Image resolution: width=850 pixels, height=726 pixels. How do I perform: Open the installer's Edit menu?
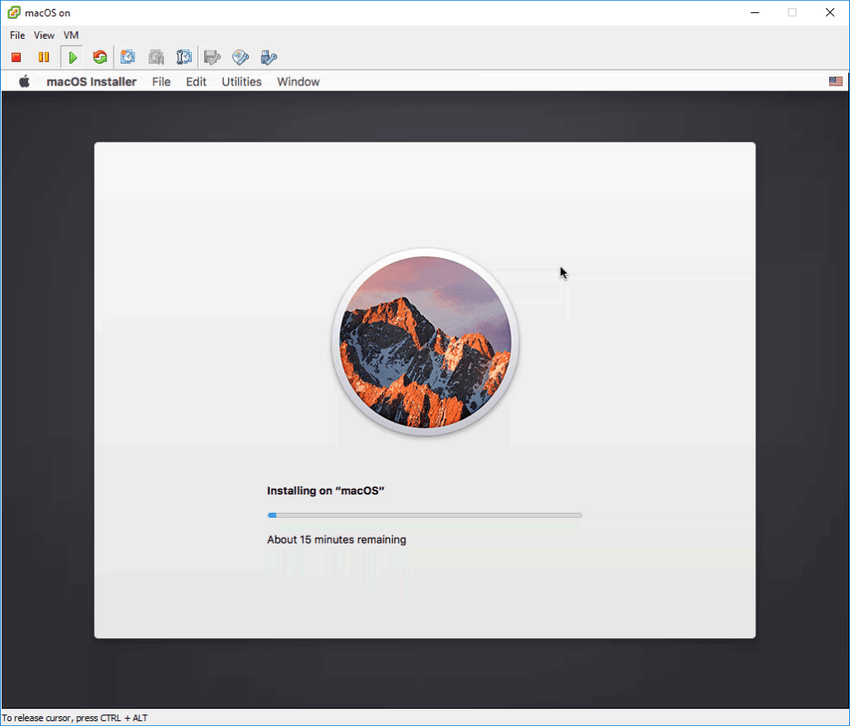tap(196, 82)
